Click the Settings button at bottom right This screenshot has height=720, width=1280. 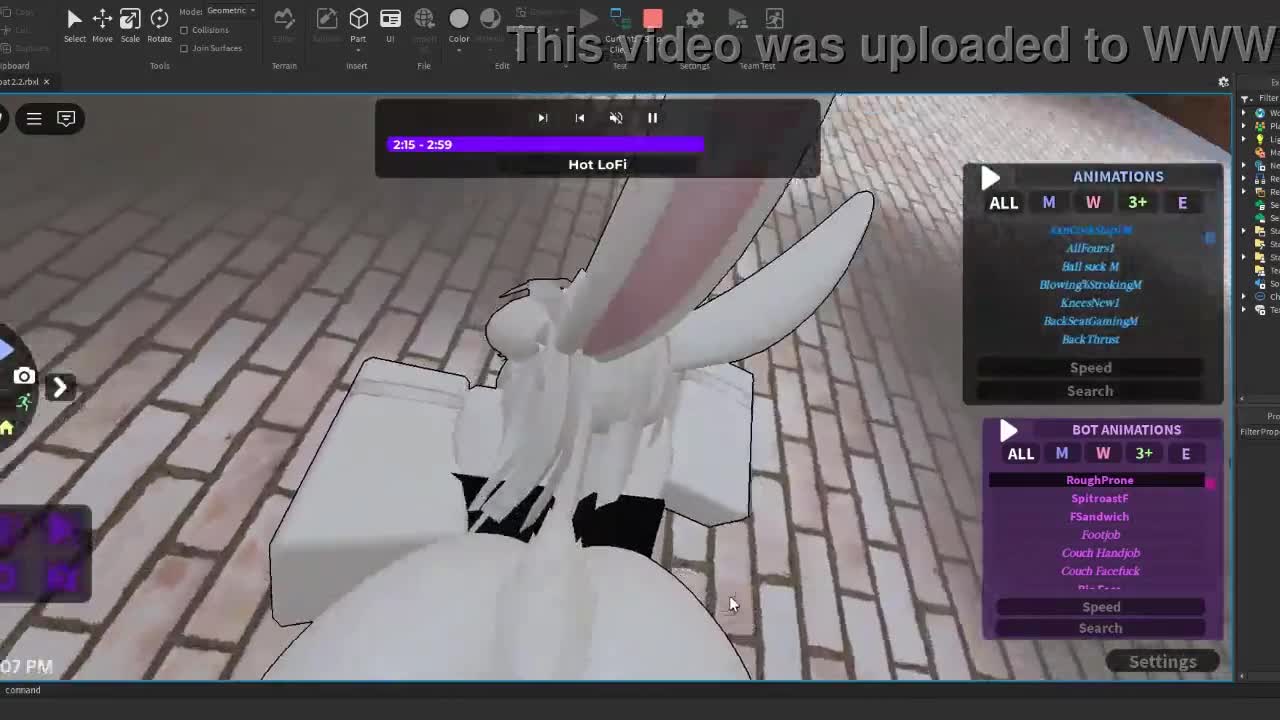[x=1162, y=662]
